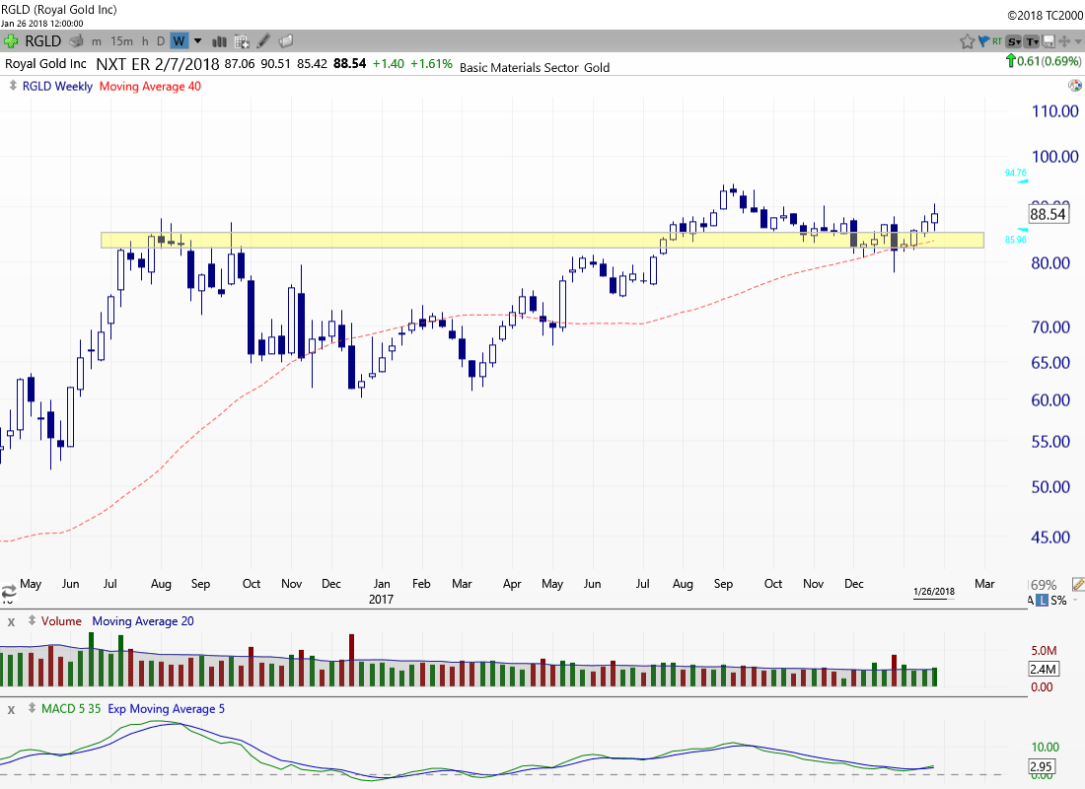Click the MACD 5 35 indicator label

pyautogui.click(x=70, y=709)
